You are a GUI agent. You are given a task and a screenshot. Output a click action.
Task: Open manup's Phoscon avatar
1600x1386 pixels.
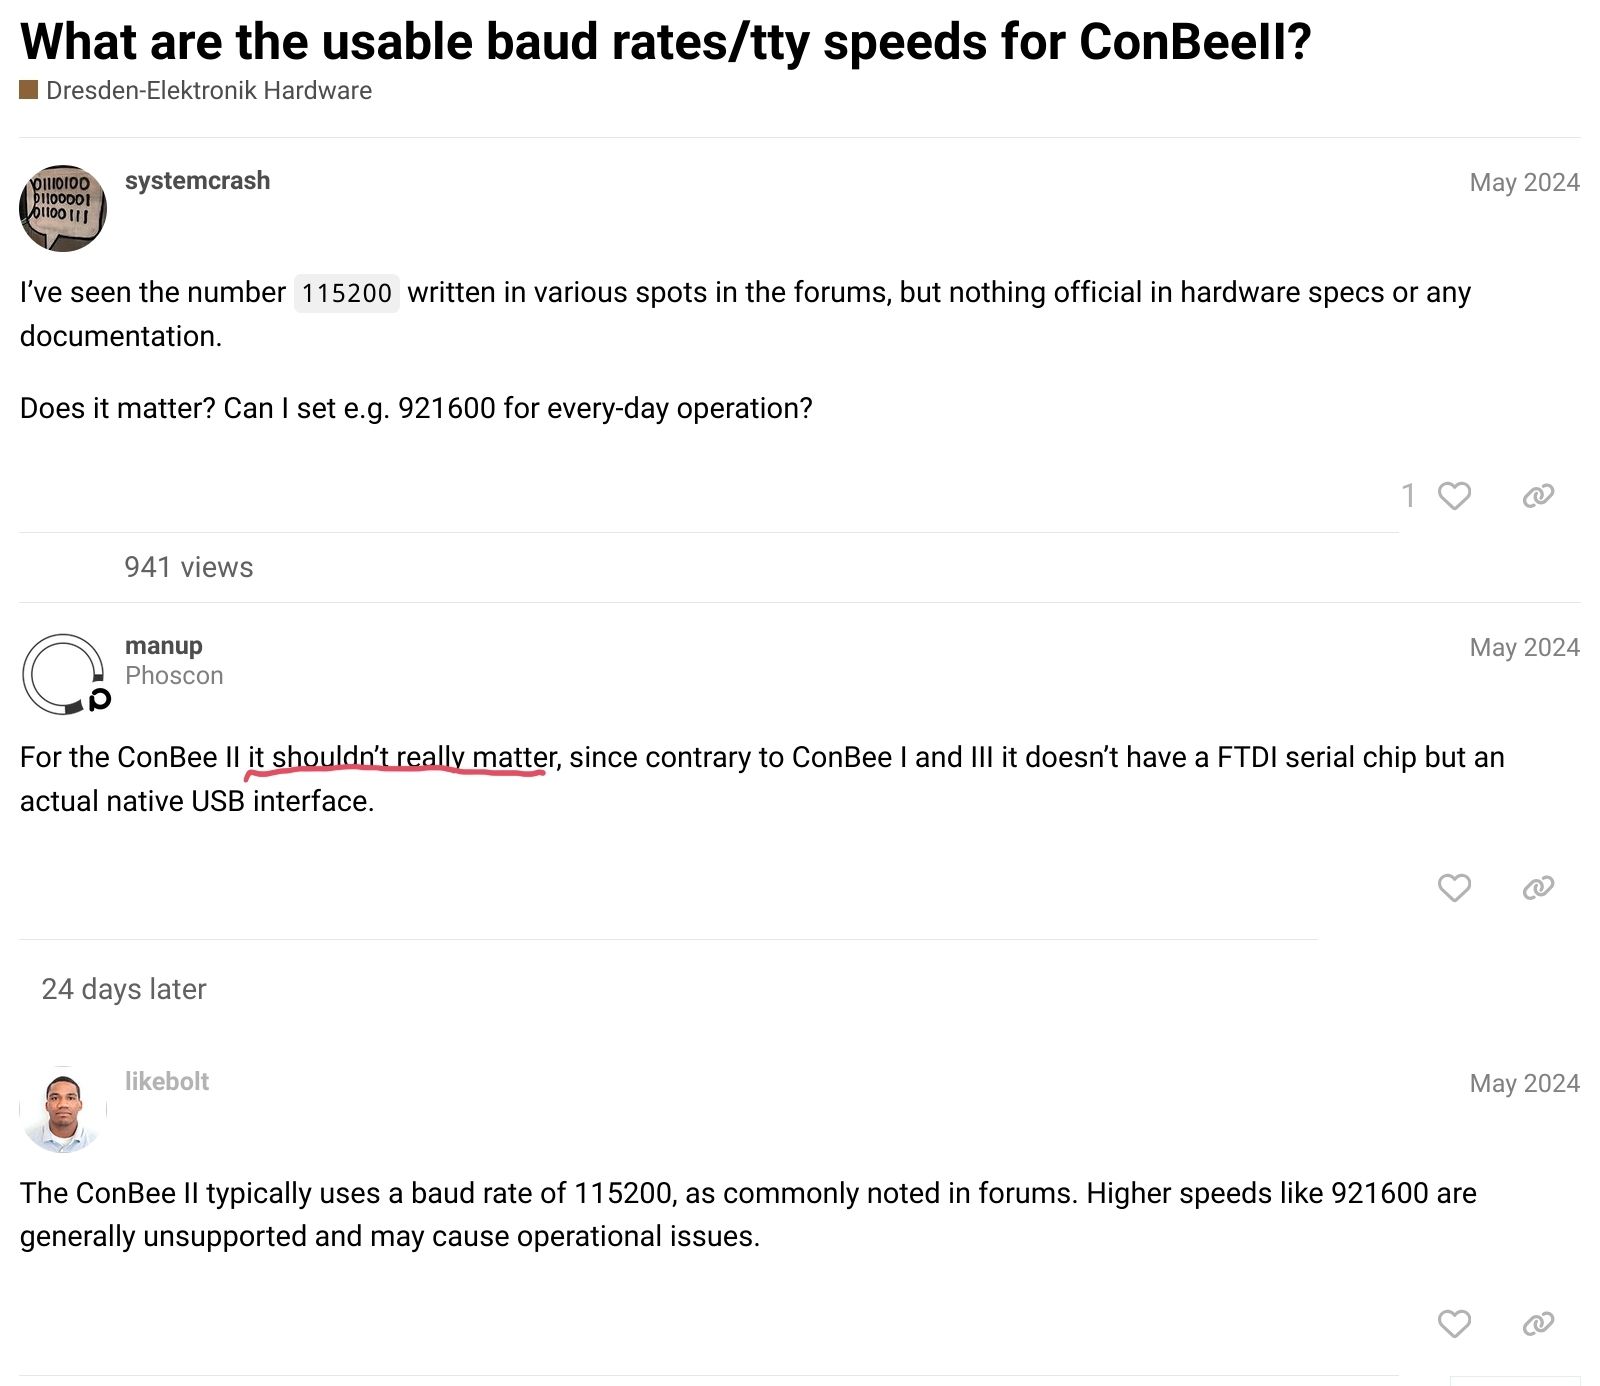63,673
